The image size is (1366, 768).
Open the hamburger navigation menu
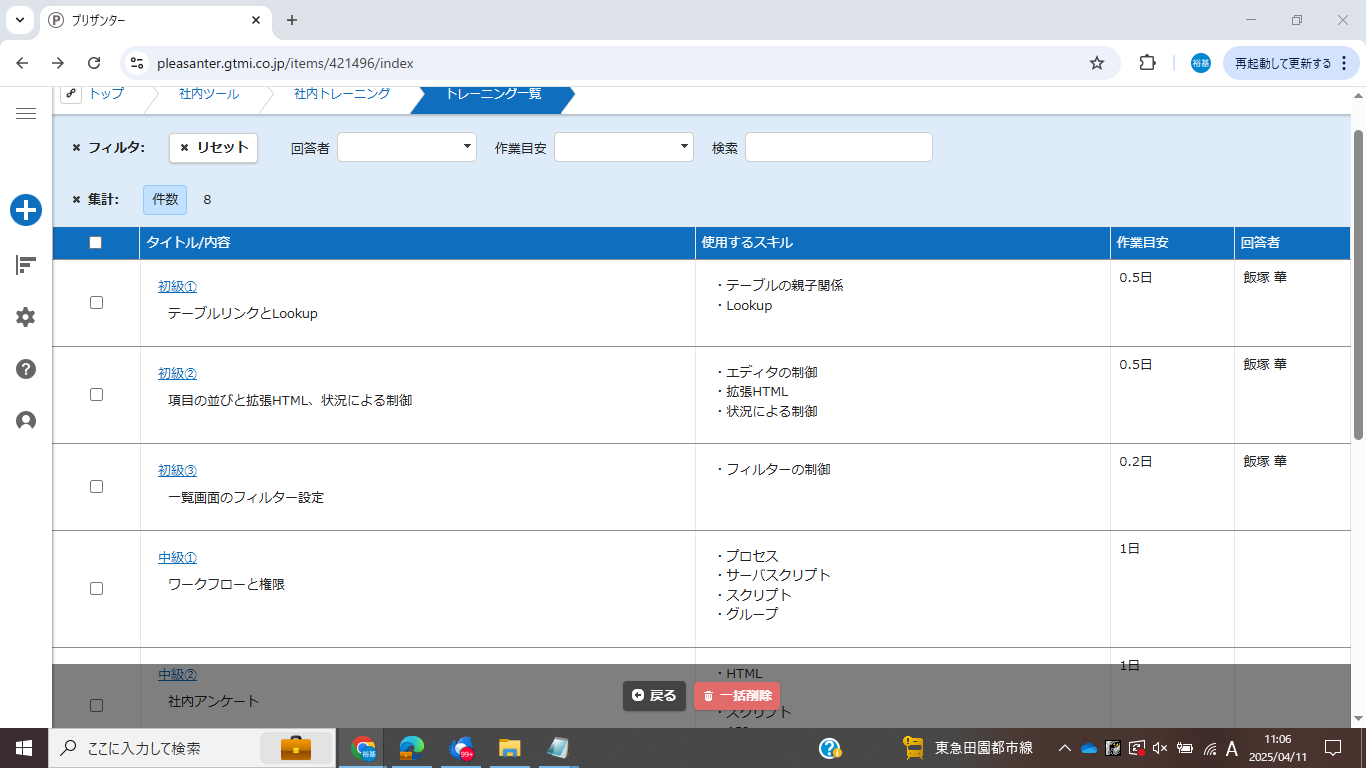point(26,114)
